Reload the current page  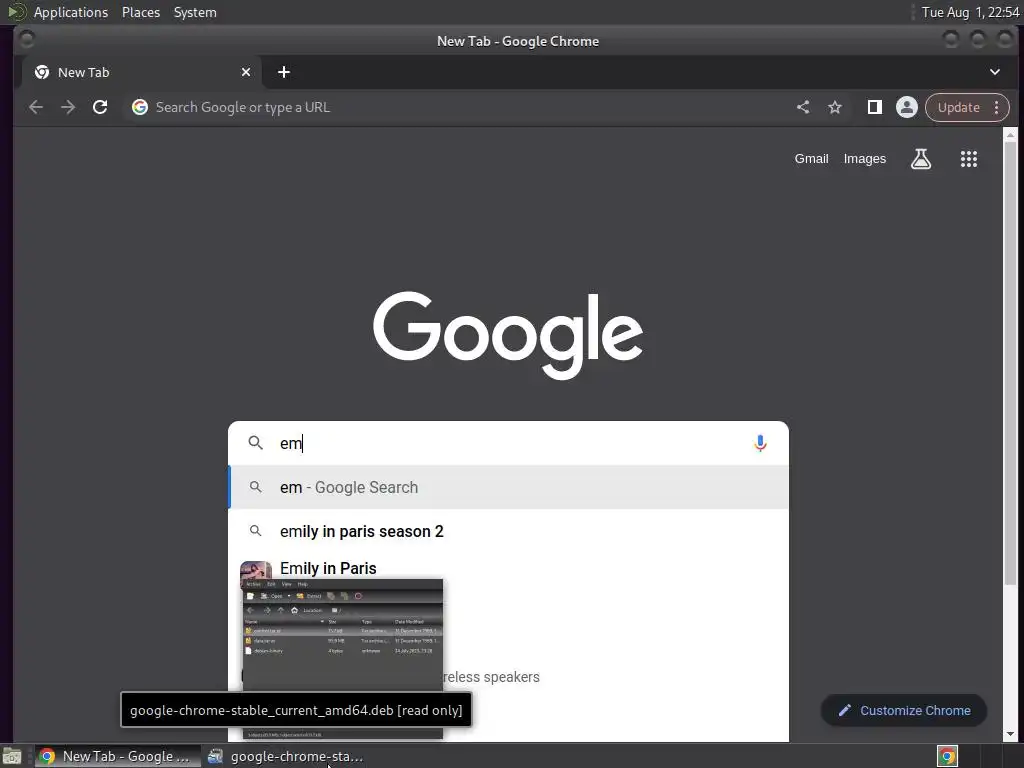tap(100, 107)
